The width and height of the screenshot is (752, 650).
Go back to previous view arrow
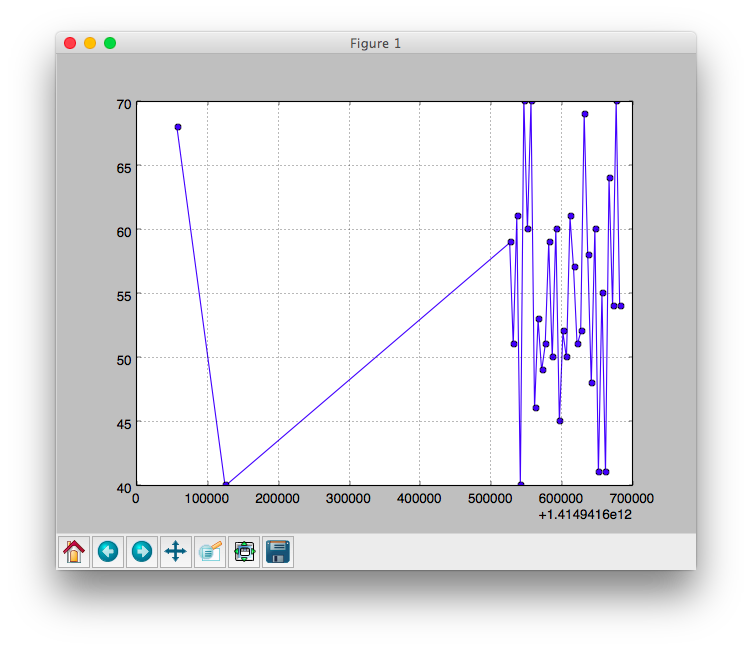[x=108, y=552]
